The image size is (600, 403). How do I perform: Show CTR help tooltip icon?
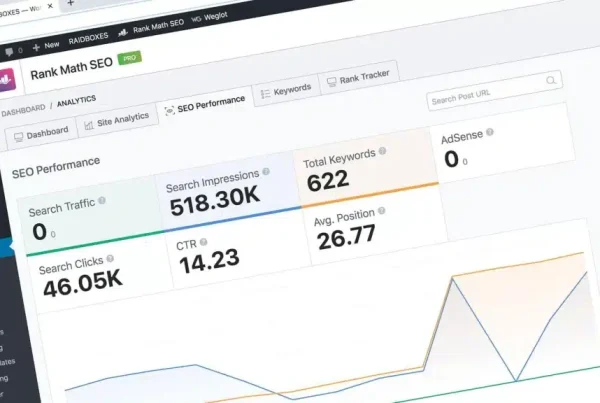point(204,242)
